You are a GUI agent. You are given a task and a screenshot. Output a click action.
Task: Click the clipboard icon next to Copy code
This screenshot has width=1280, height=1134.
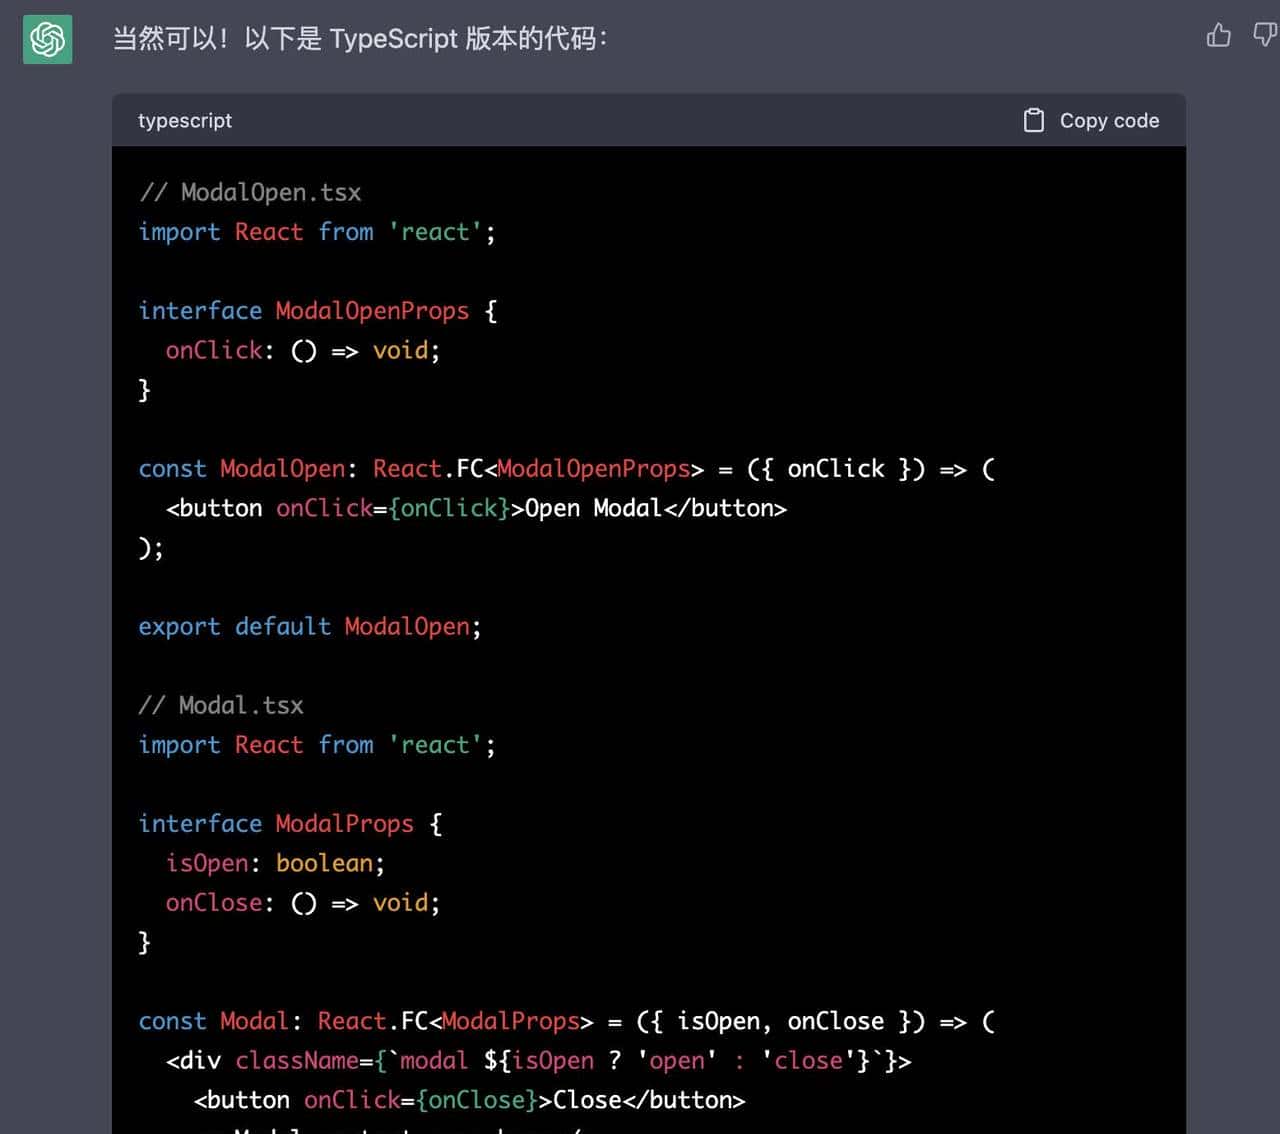[x=1033, y=119]
